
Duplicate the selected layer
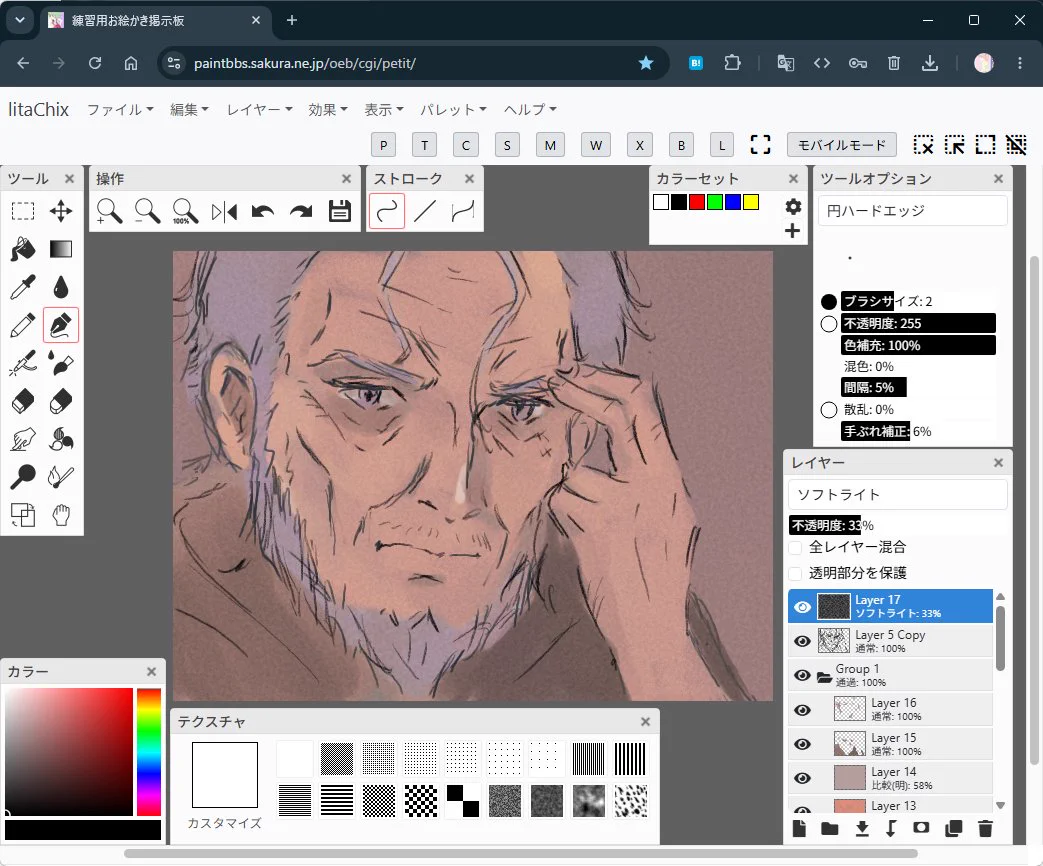point(953,828)
